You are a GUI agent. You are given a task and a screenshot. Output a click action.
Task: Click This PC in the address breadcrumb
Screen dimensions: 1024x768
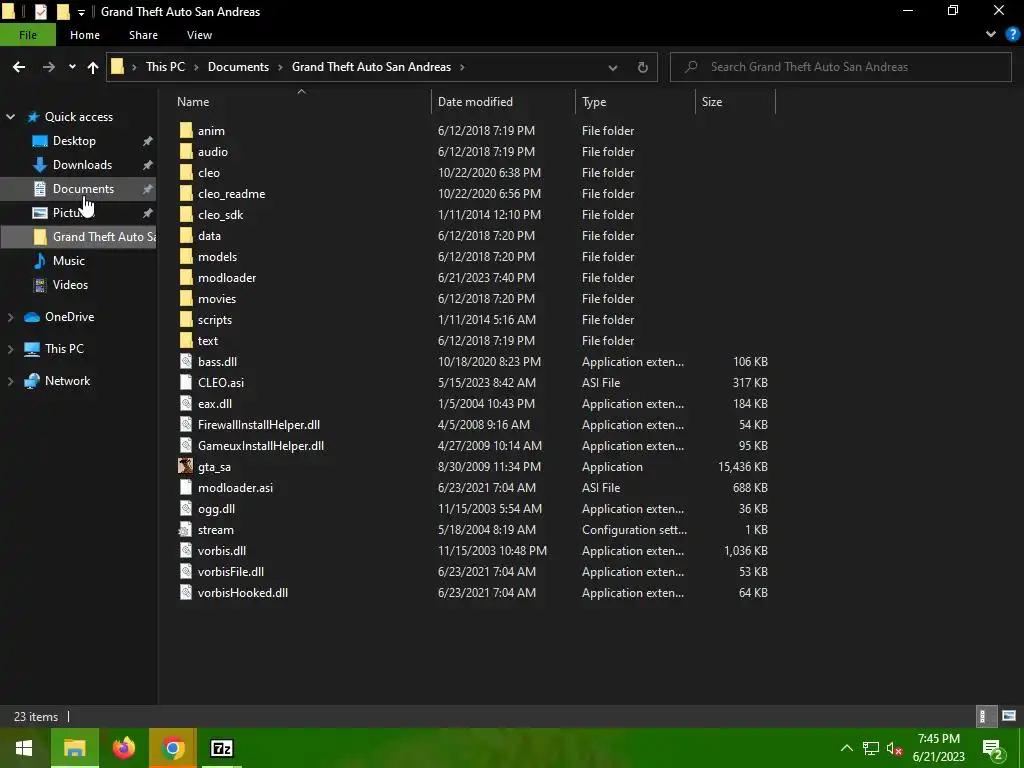coord(165,67)
